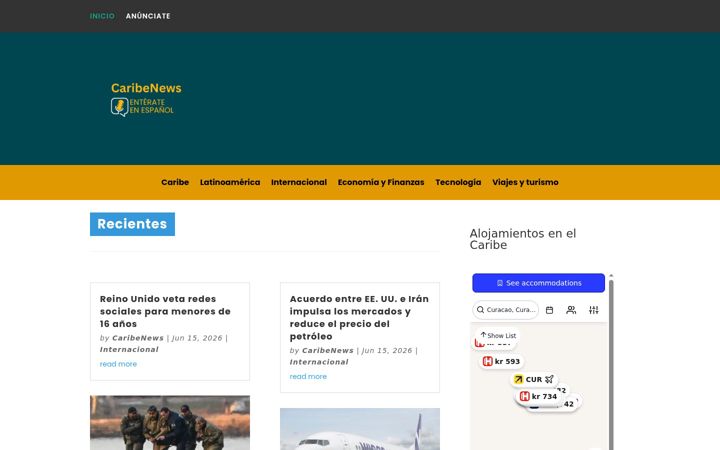Click the Curacao location search field

coord(506,310)
